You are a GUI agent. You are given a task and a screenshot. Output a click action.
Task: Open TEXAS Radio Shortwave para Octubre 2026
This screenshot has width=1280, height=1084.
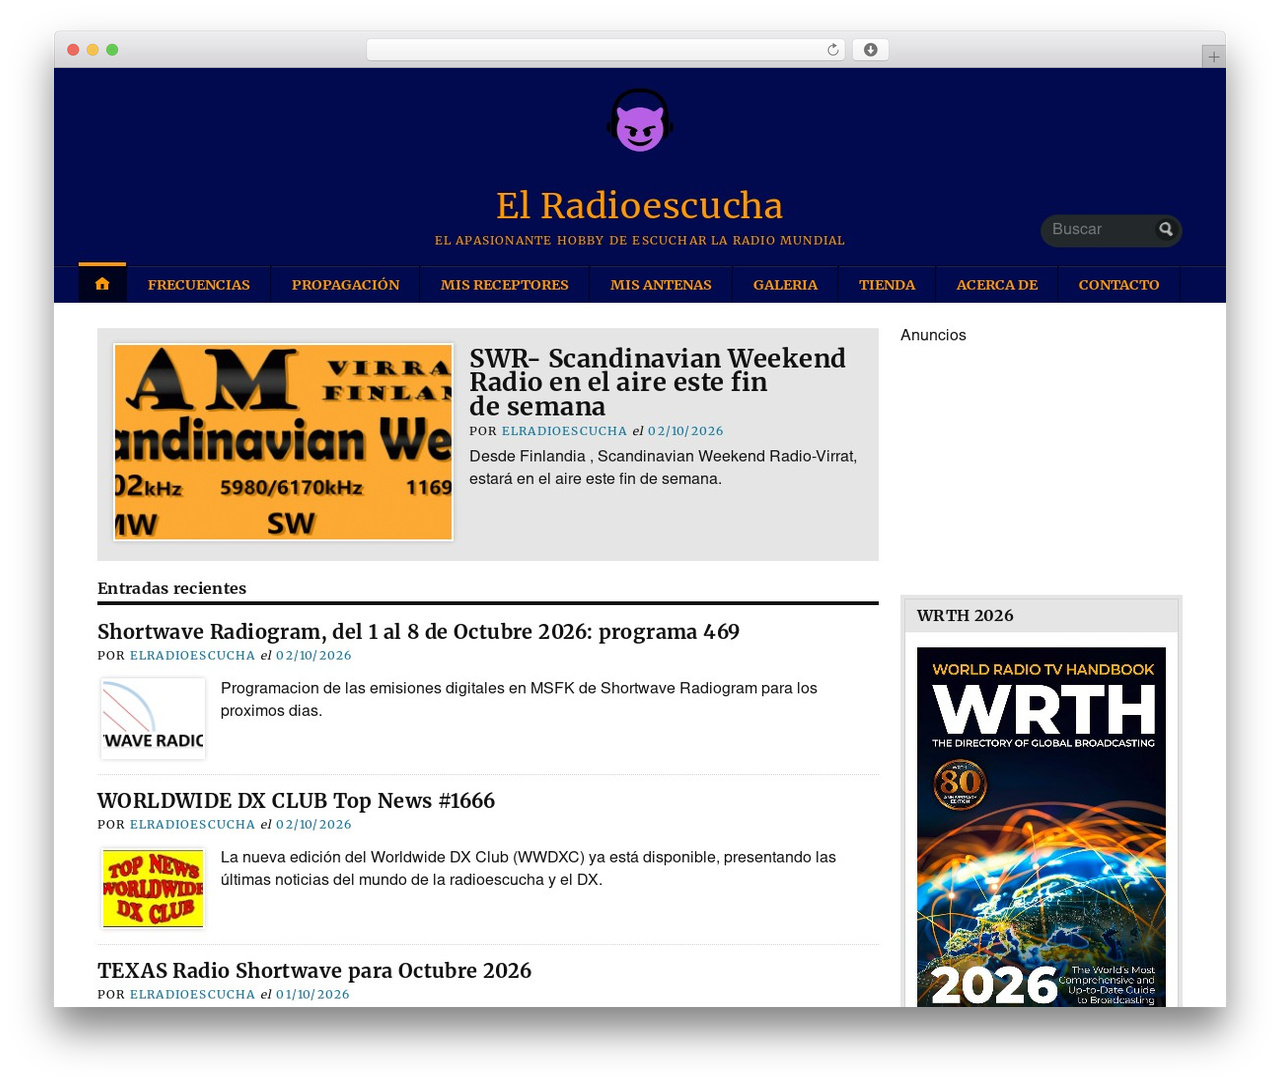click(314, 971)
